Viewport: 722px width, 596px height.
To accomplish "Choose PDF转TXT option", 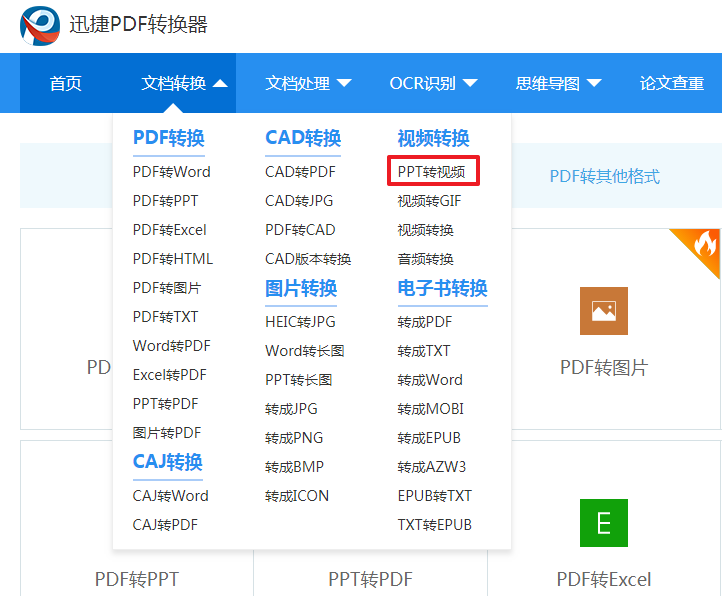I will pos(165,317).
